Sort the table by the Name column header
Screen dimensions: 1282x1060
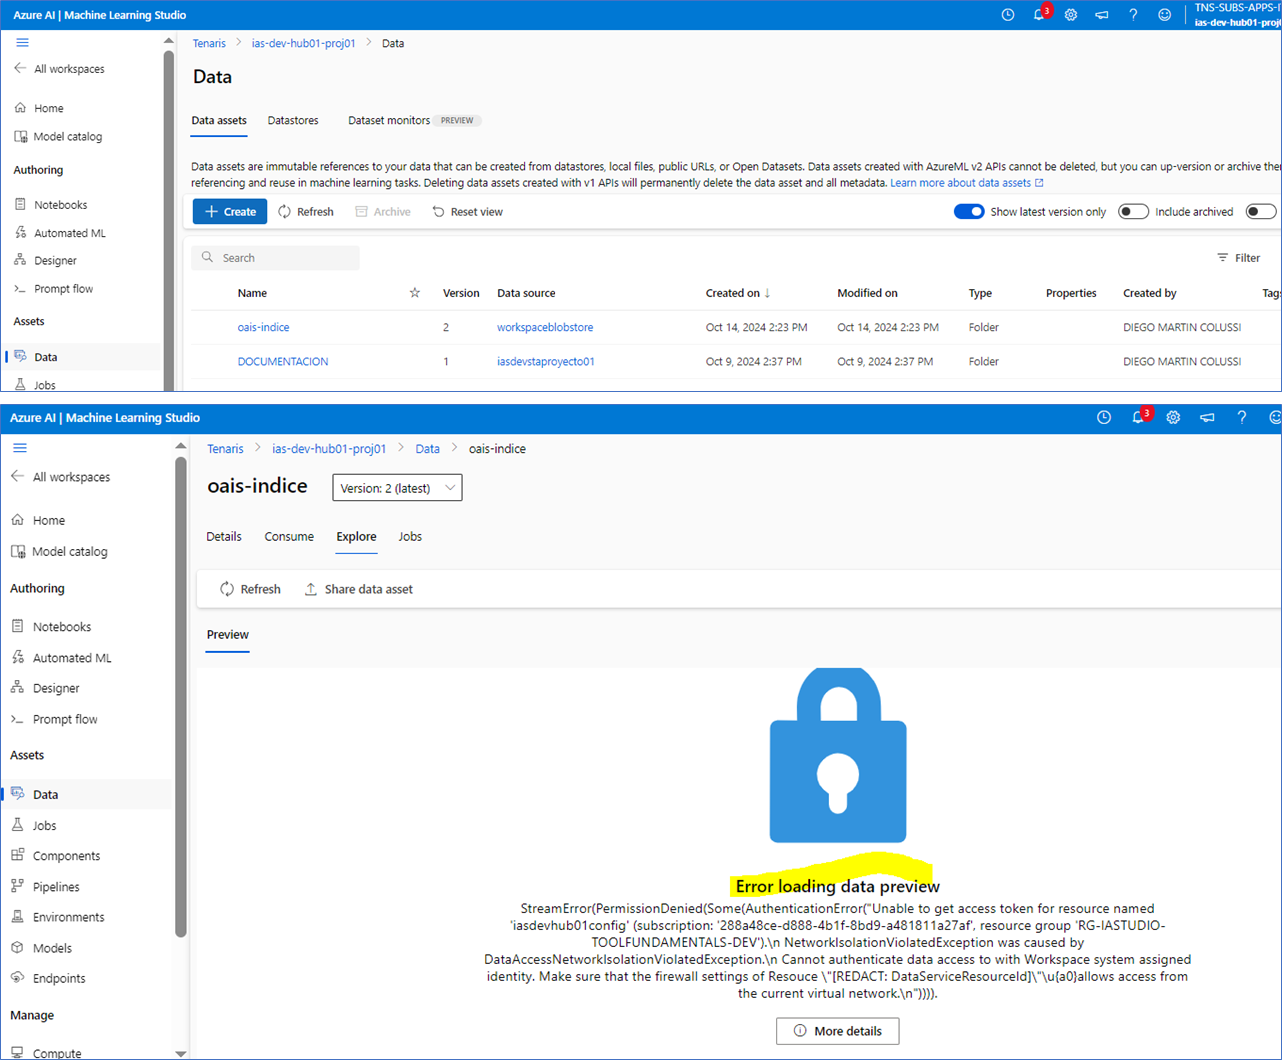click(x=252, y=293)
